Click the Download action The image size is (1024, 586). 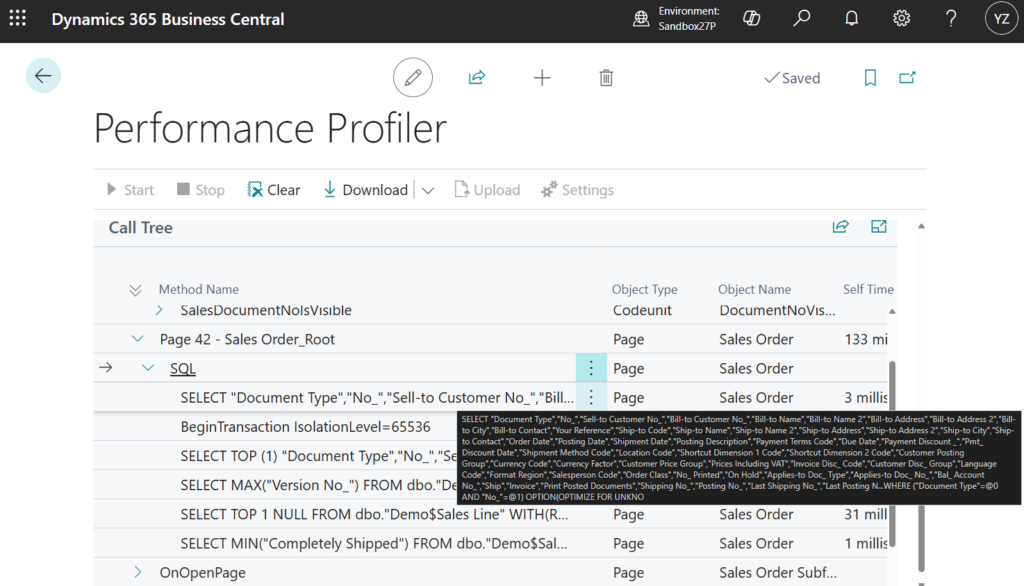pyautogui.click(x=365, y=190)
